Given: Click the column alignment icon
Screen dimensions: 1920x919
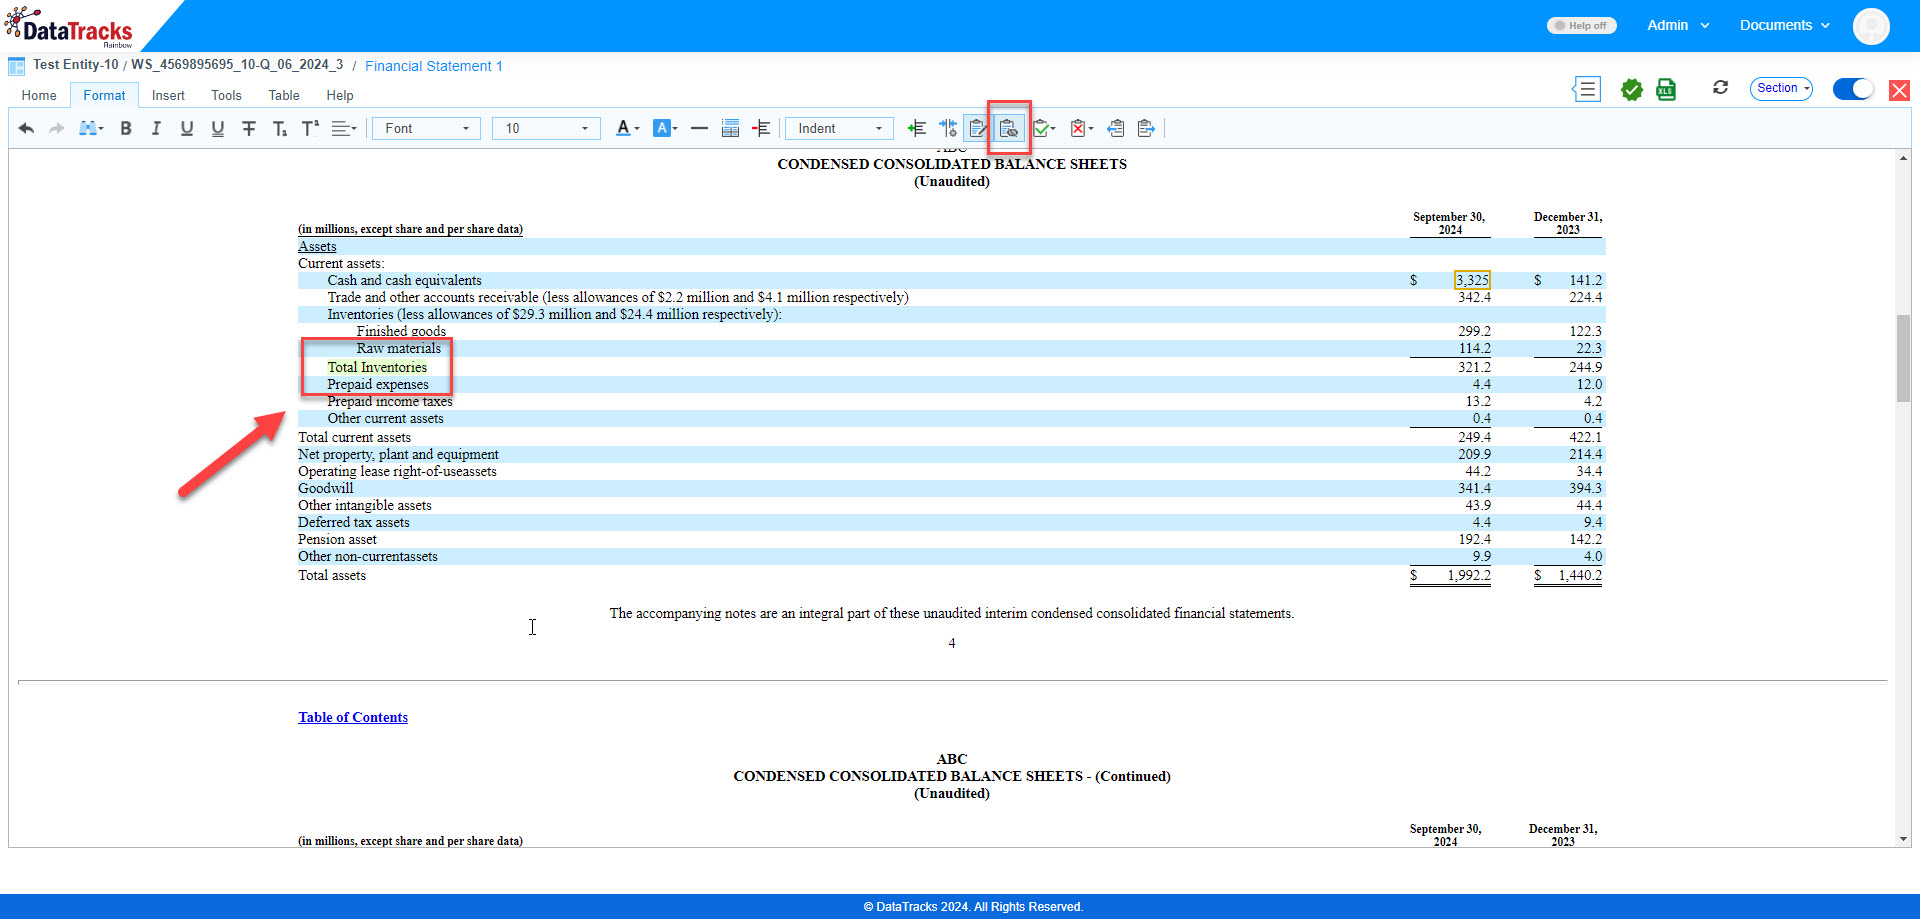Looking at the screenshot, I should tap(948, 128).
